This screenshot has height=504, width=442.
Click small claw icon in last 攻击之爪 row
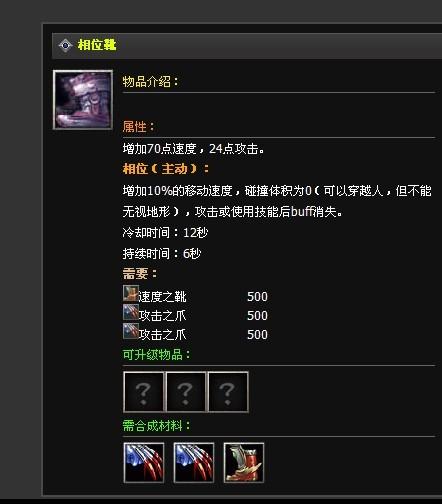point(131,331)
